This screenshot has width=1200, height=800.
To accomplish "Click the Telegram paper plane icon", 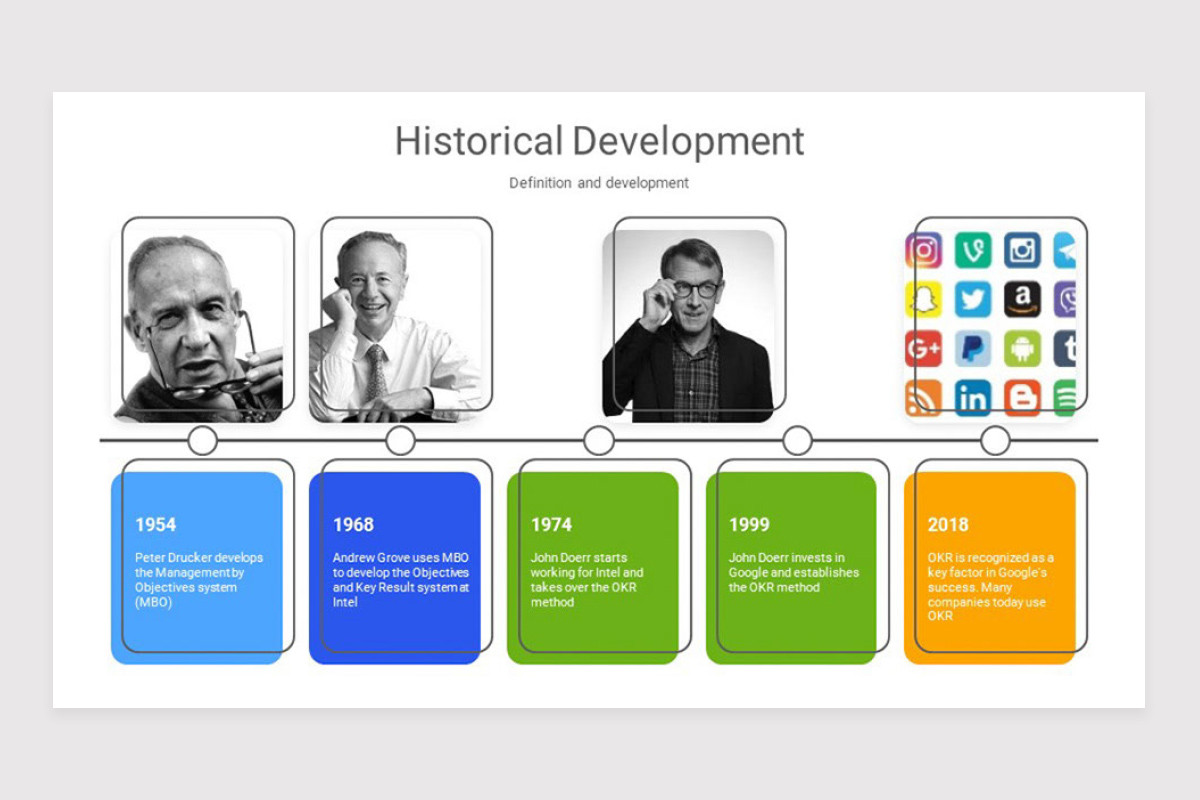I will (1065, 250).
